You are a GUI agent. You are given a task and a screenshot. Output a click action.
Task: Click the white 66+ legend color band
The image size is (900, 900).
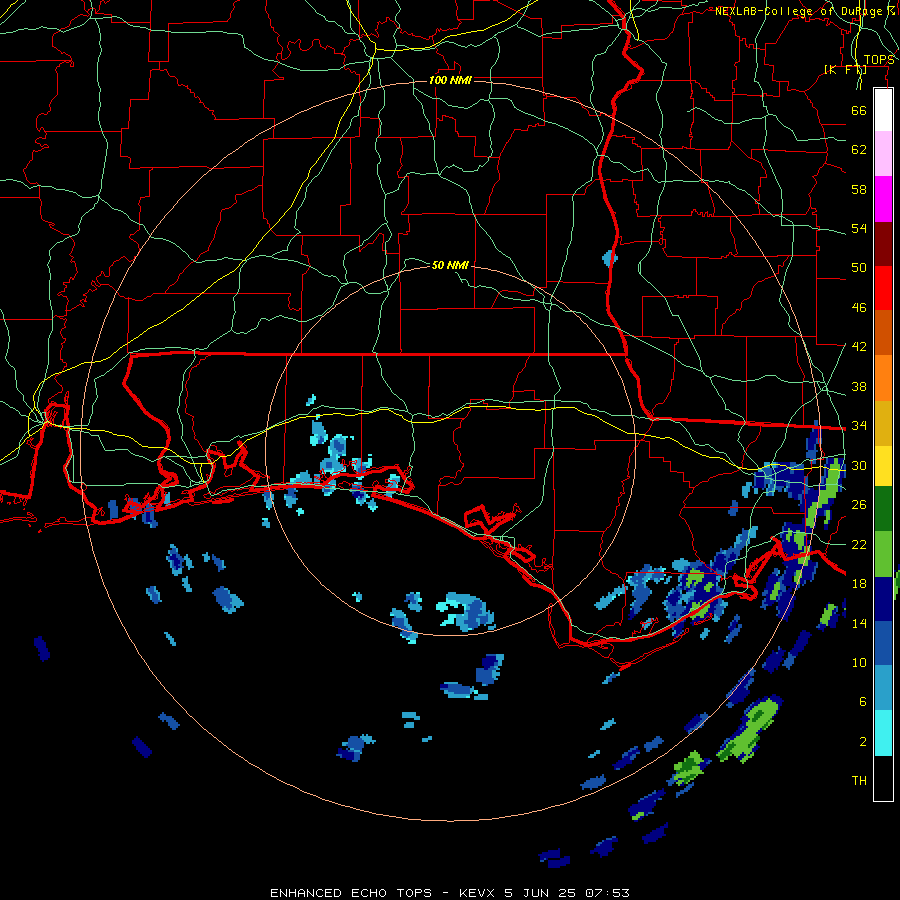point(883,110)
